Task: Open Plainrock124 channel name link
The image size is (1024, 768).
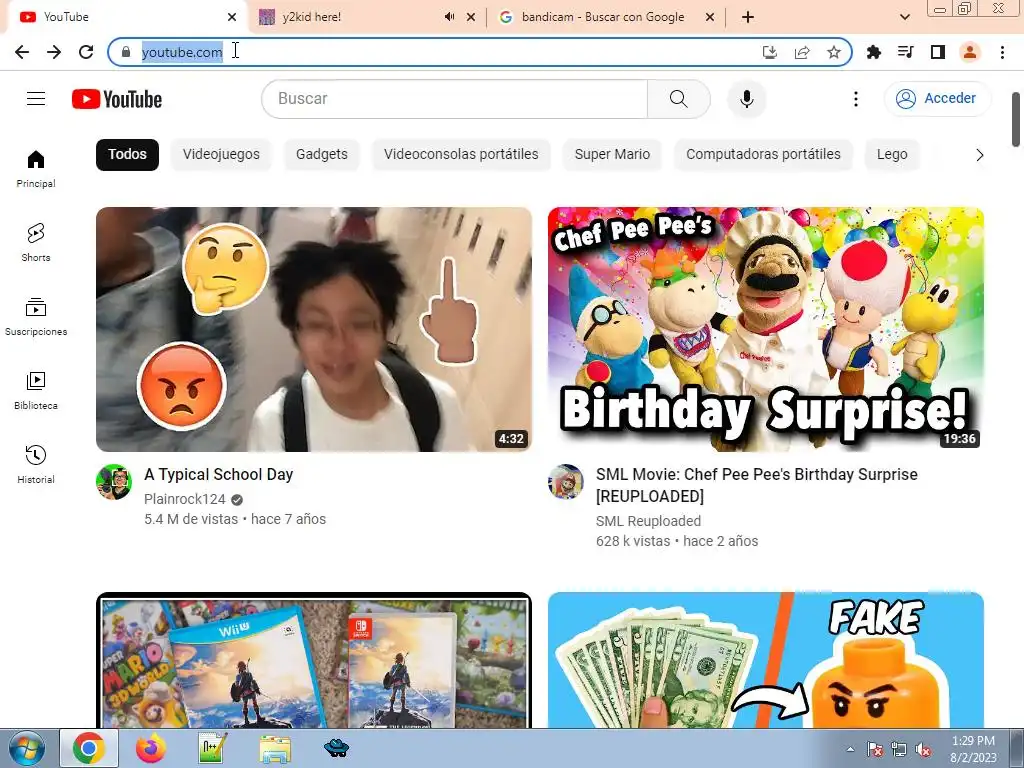Action: point(185,500)
